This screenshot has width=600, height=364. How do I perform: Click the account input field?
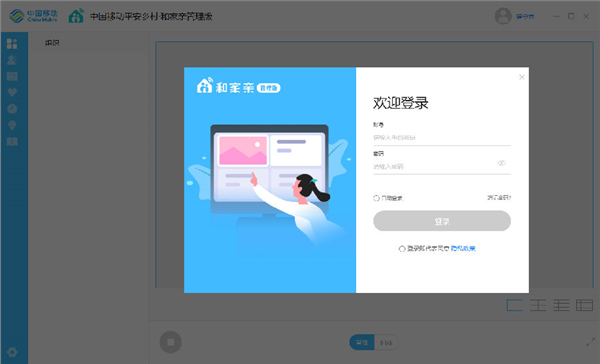[442, 137]
